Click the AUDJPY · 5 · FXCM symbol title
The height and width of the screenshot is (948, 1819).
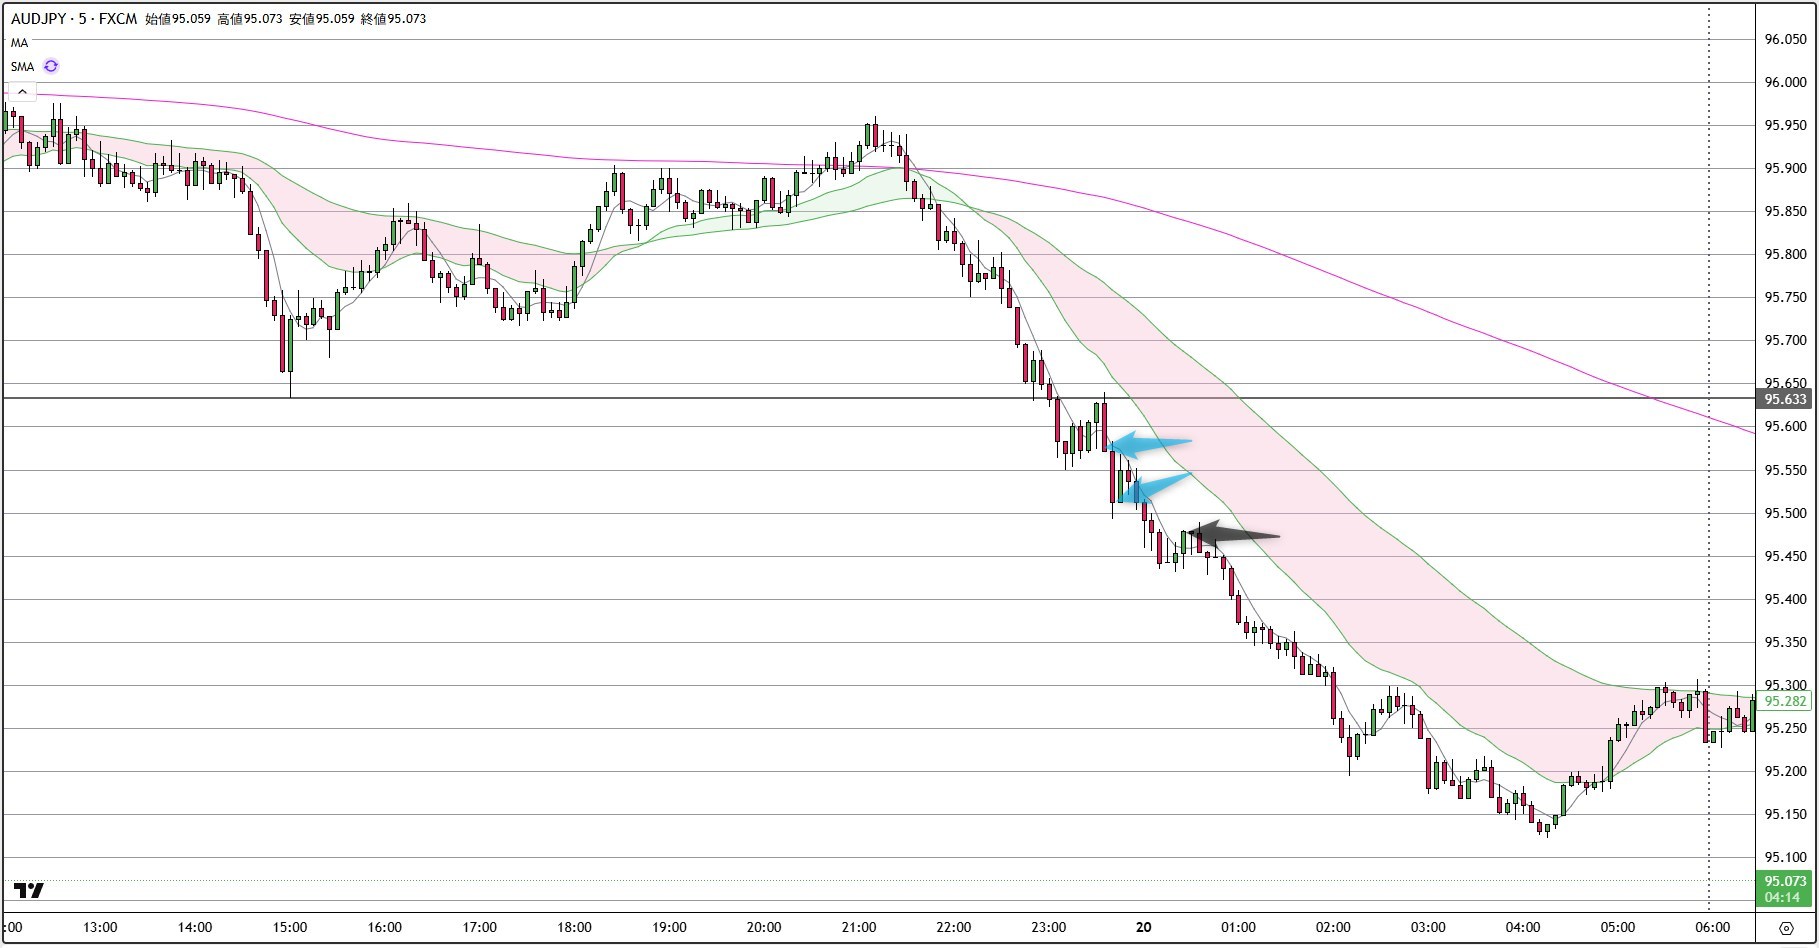point(73,19)
